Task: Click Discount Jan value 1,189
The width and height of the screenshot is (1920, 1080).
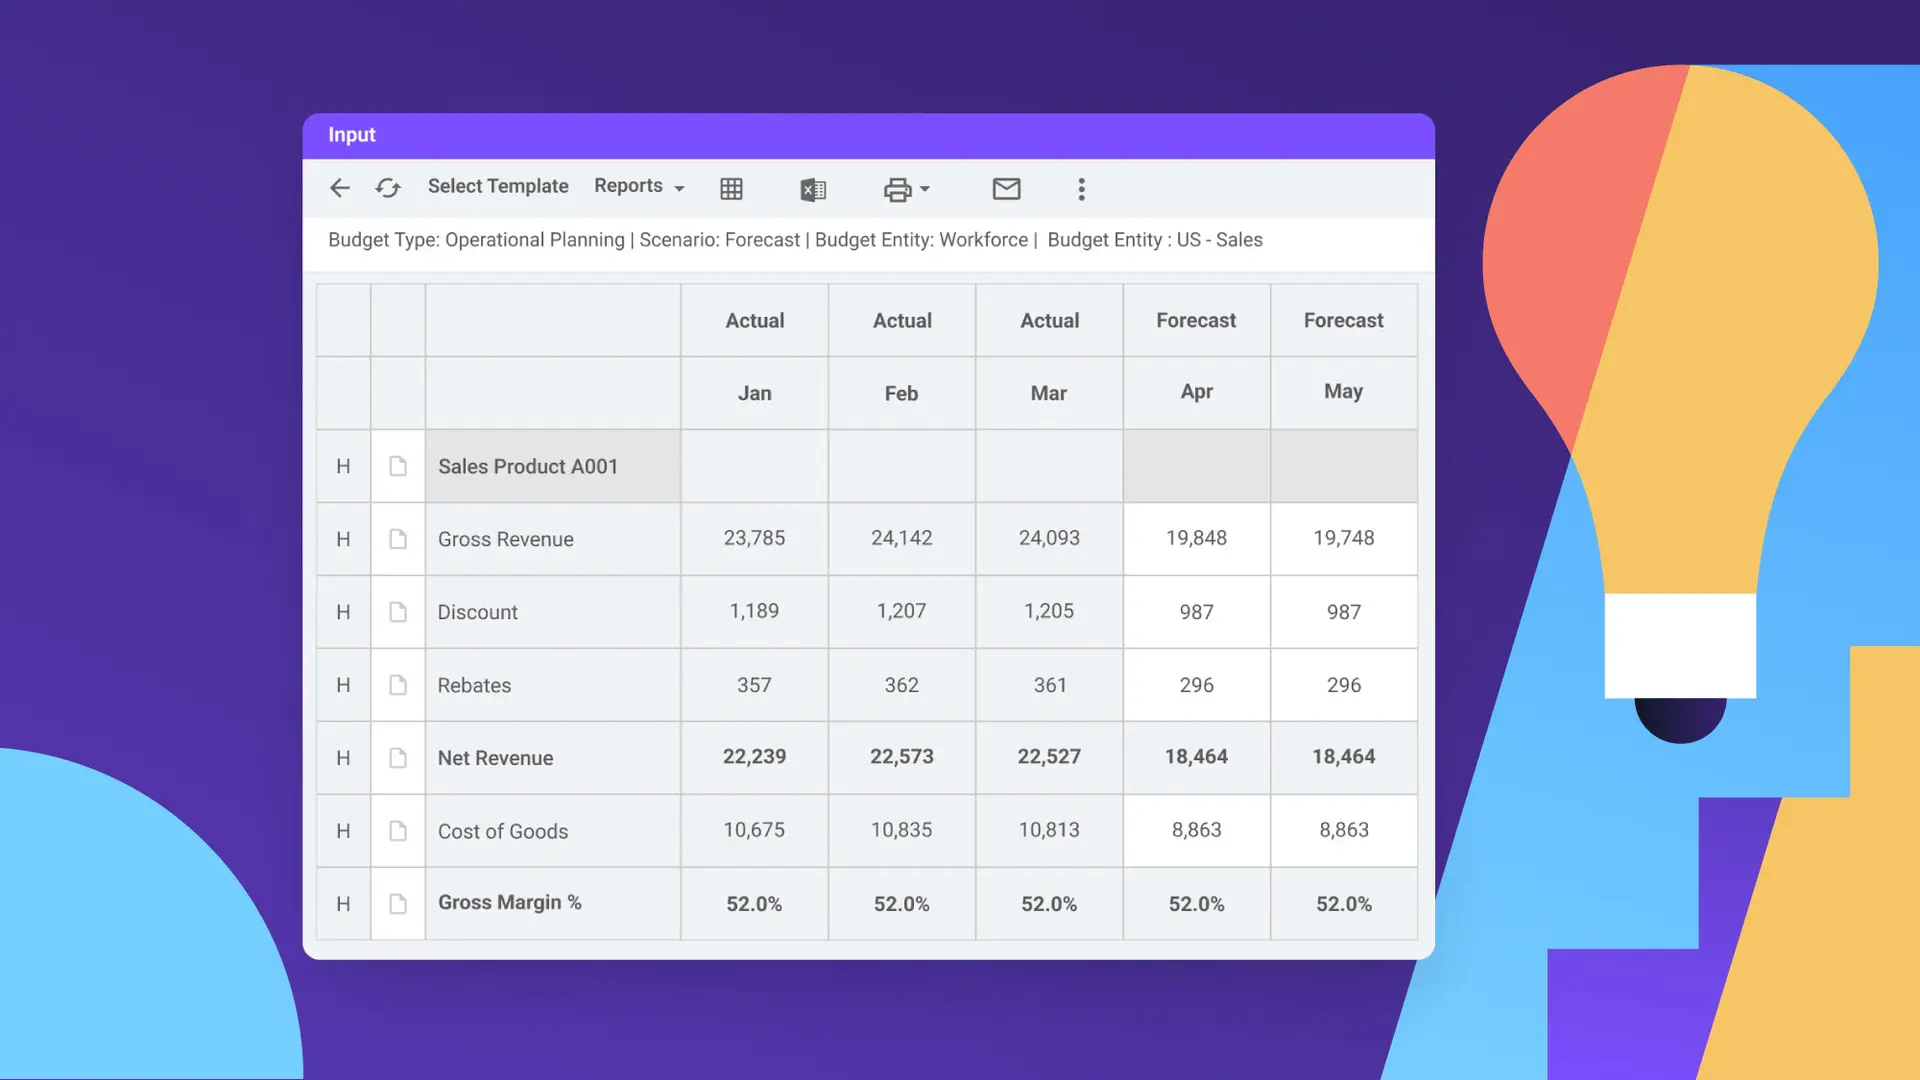Action: pyautogui.click(x=754, y=611)
